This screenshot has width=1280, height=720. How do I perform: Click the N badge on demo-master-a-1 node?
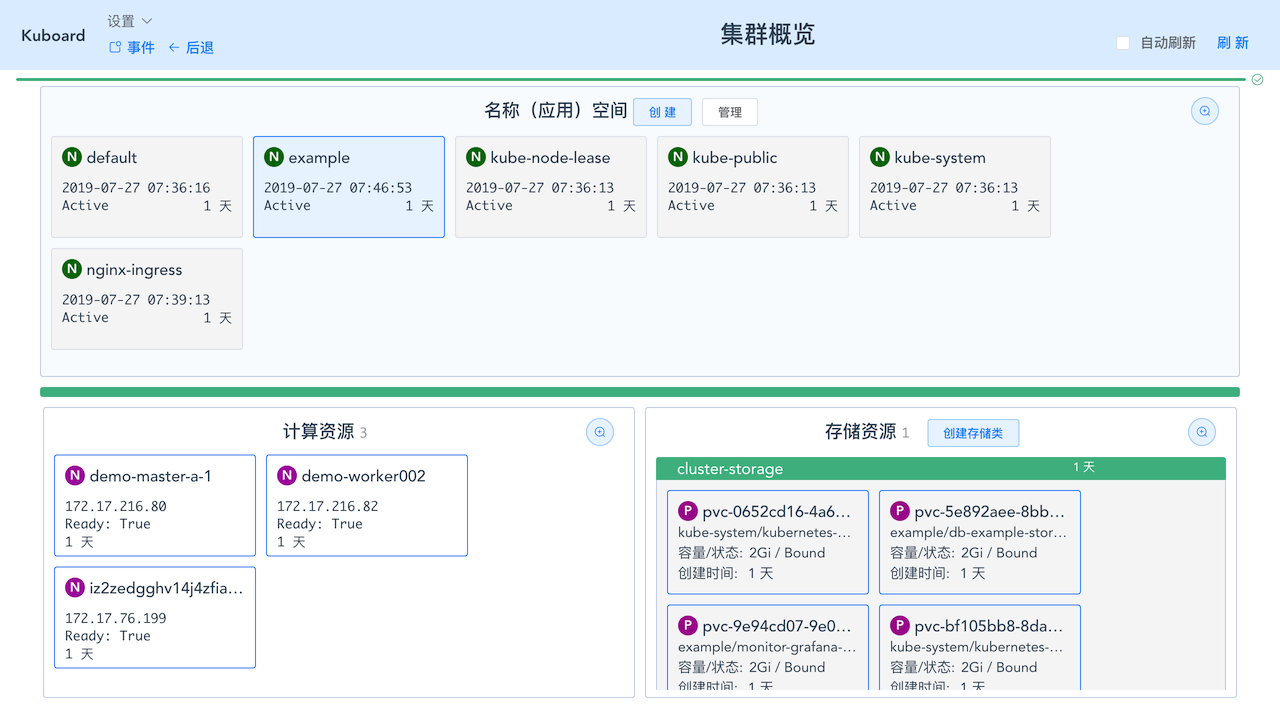tap(73, 475)
